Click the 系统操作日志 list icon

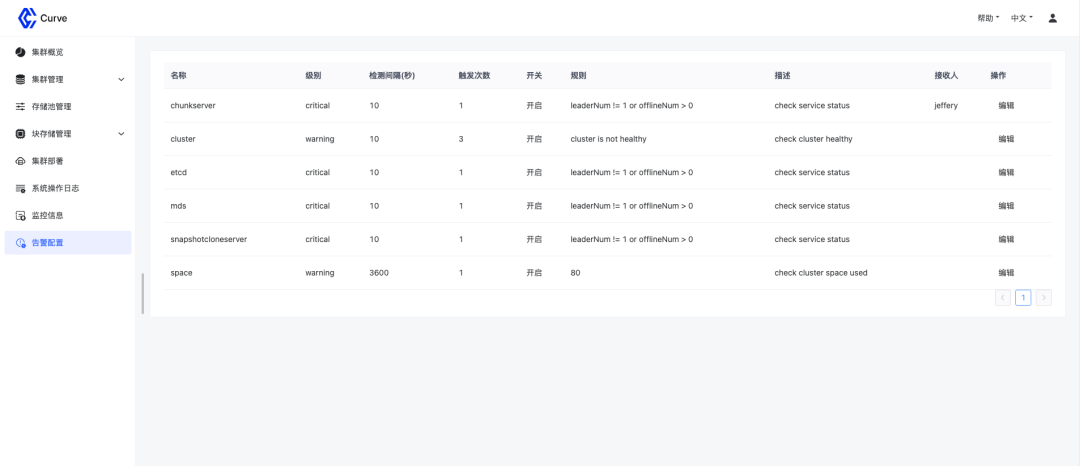tap(20, 188)
